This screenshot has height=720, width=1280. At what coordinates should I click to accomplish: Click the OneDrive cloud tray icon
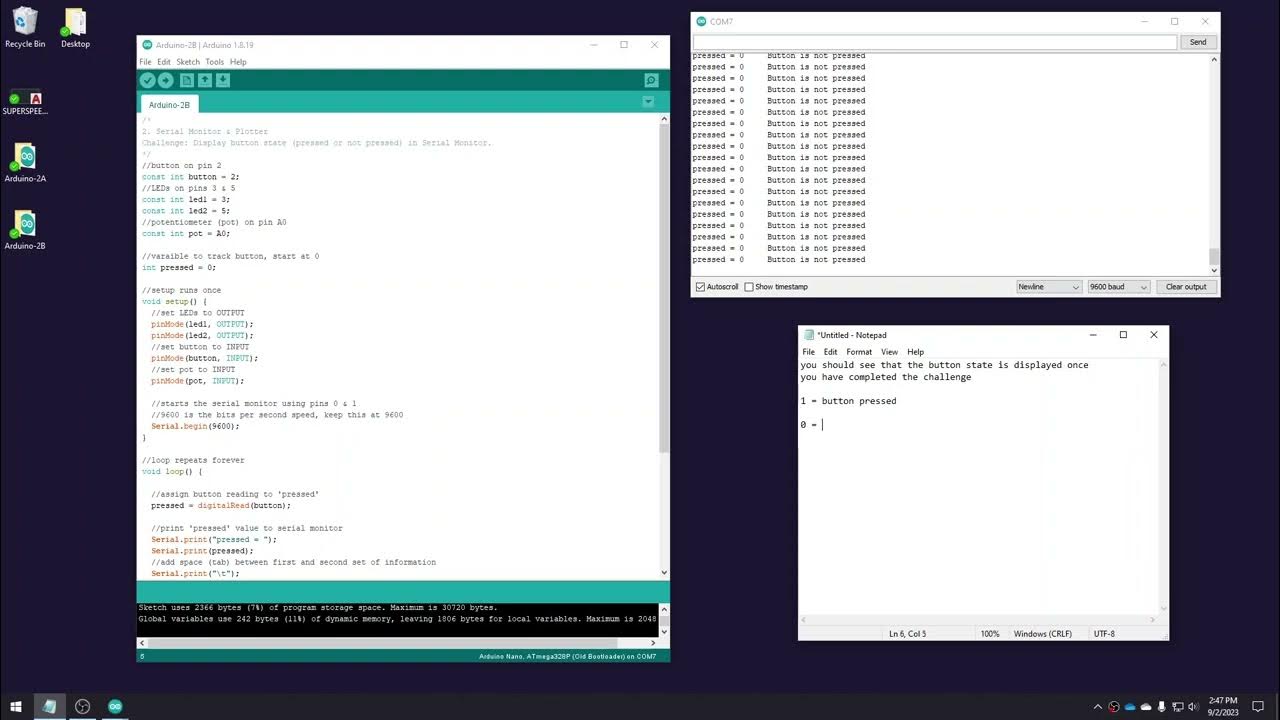[x=1130, y=707]
